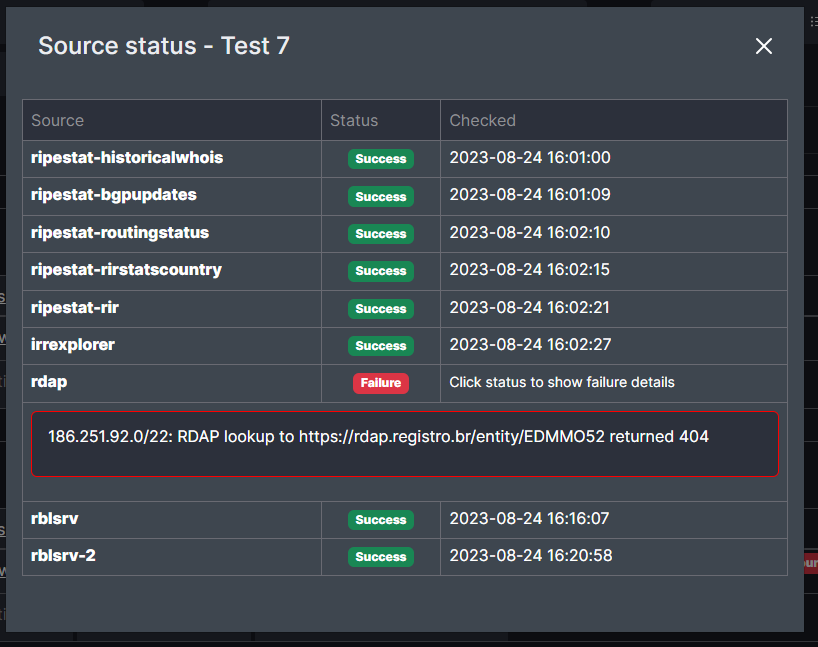Image resolution: width=818 pixels, height=647 pixels.
Task: Click the 'Source status - Test 7' title
Action: point(164,46)
